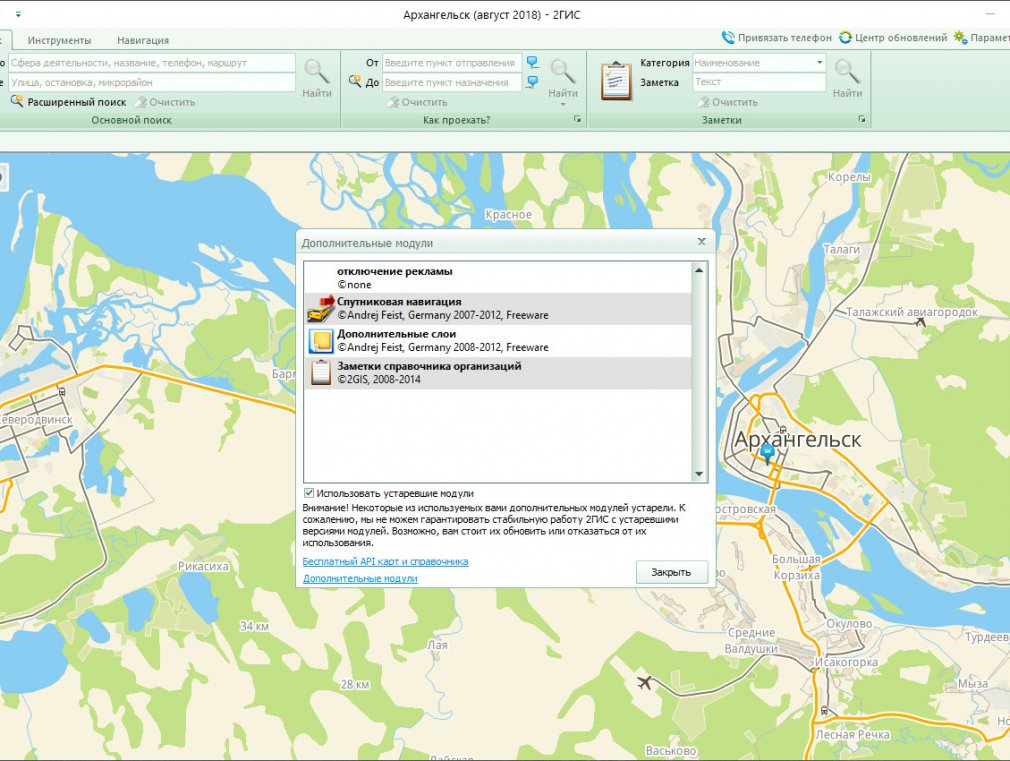
Task: Open the notes clipboard icon in Заметки group
Action: pos(616,81)
